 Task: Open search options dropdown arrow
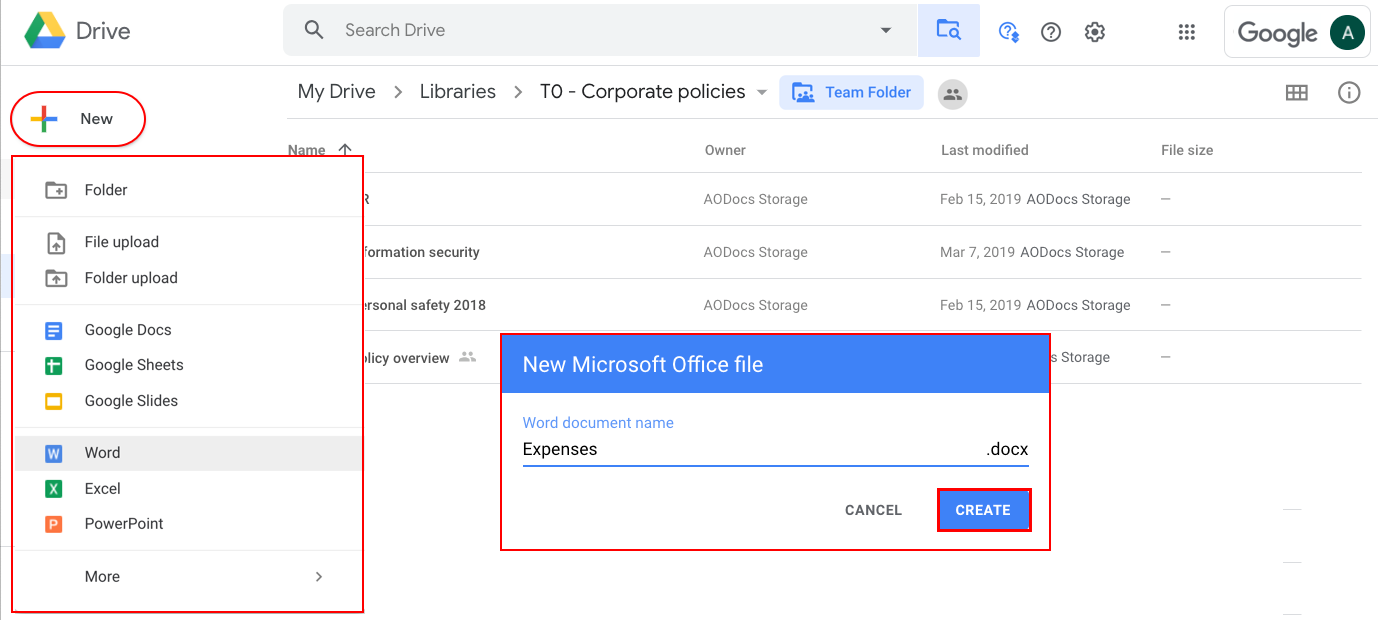(885, 31)
